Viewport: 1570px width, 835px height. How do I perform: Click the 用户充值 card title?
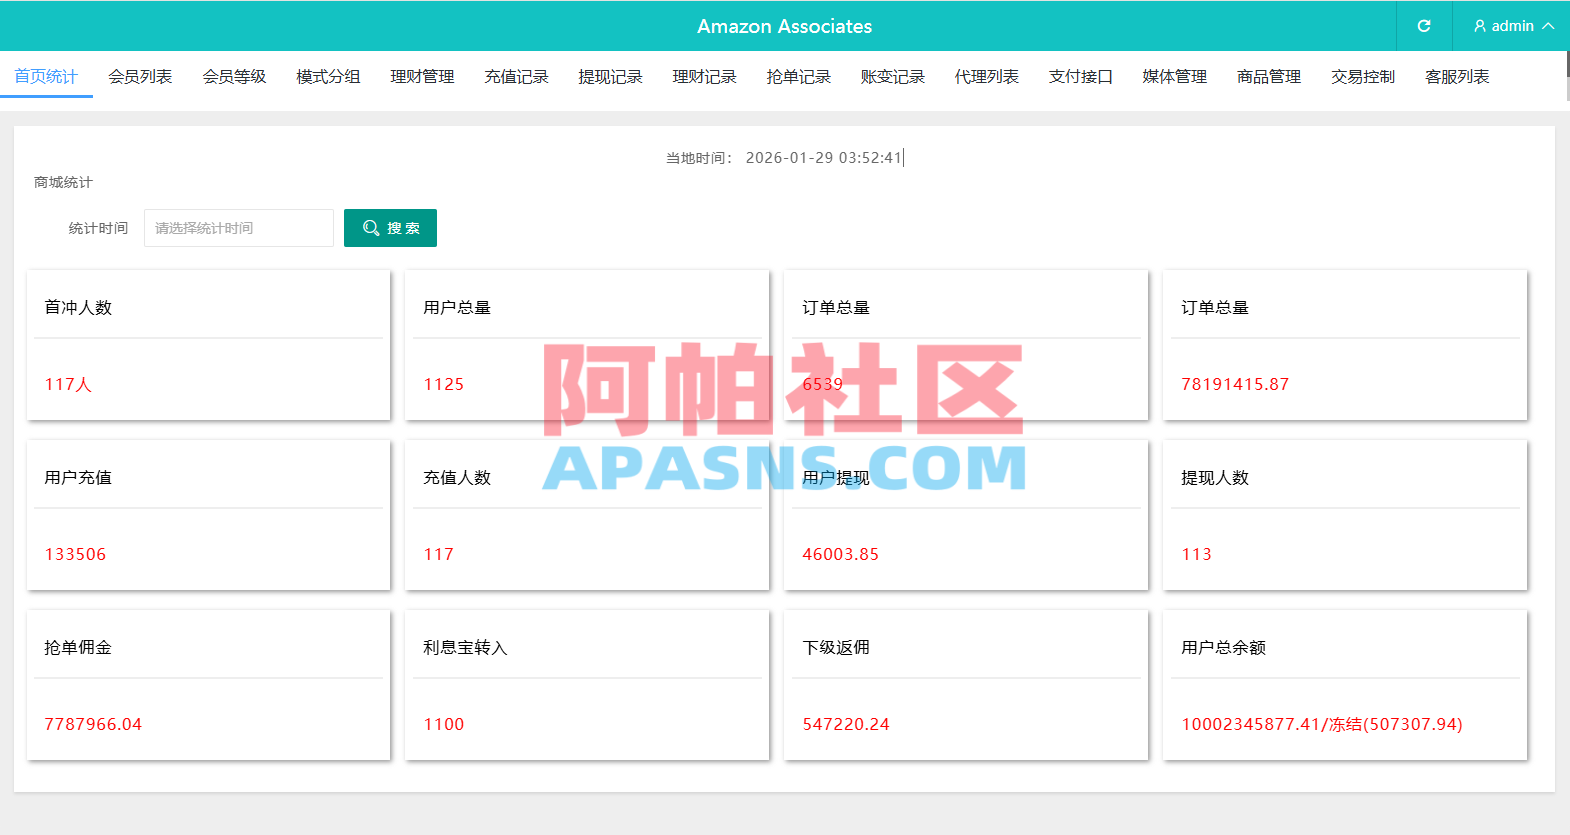78,478
